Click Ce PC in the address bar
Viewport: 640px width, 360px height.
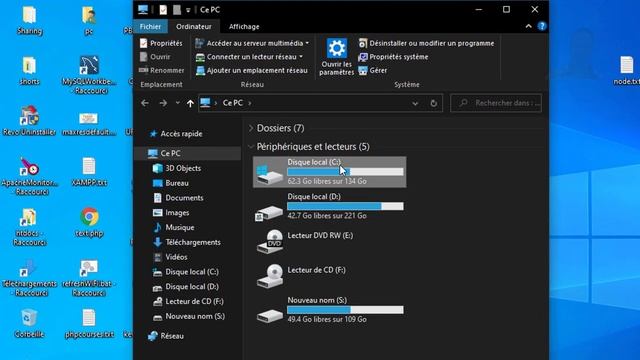coord(232,103)
